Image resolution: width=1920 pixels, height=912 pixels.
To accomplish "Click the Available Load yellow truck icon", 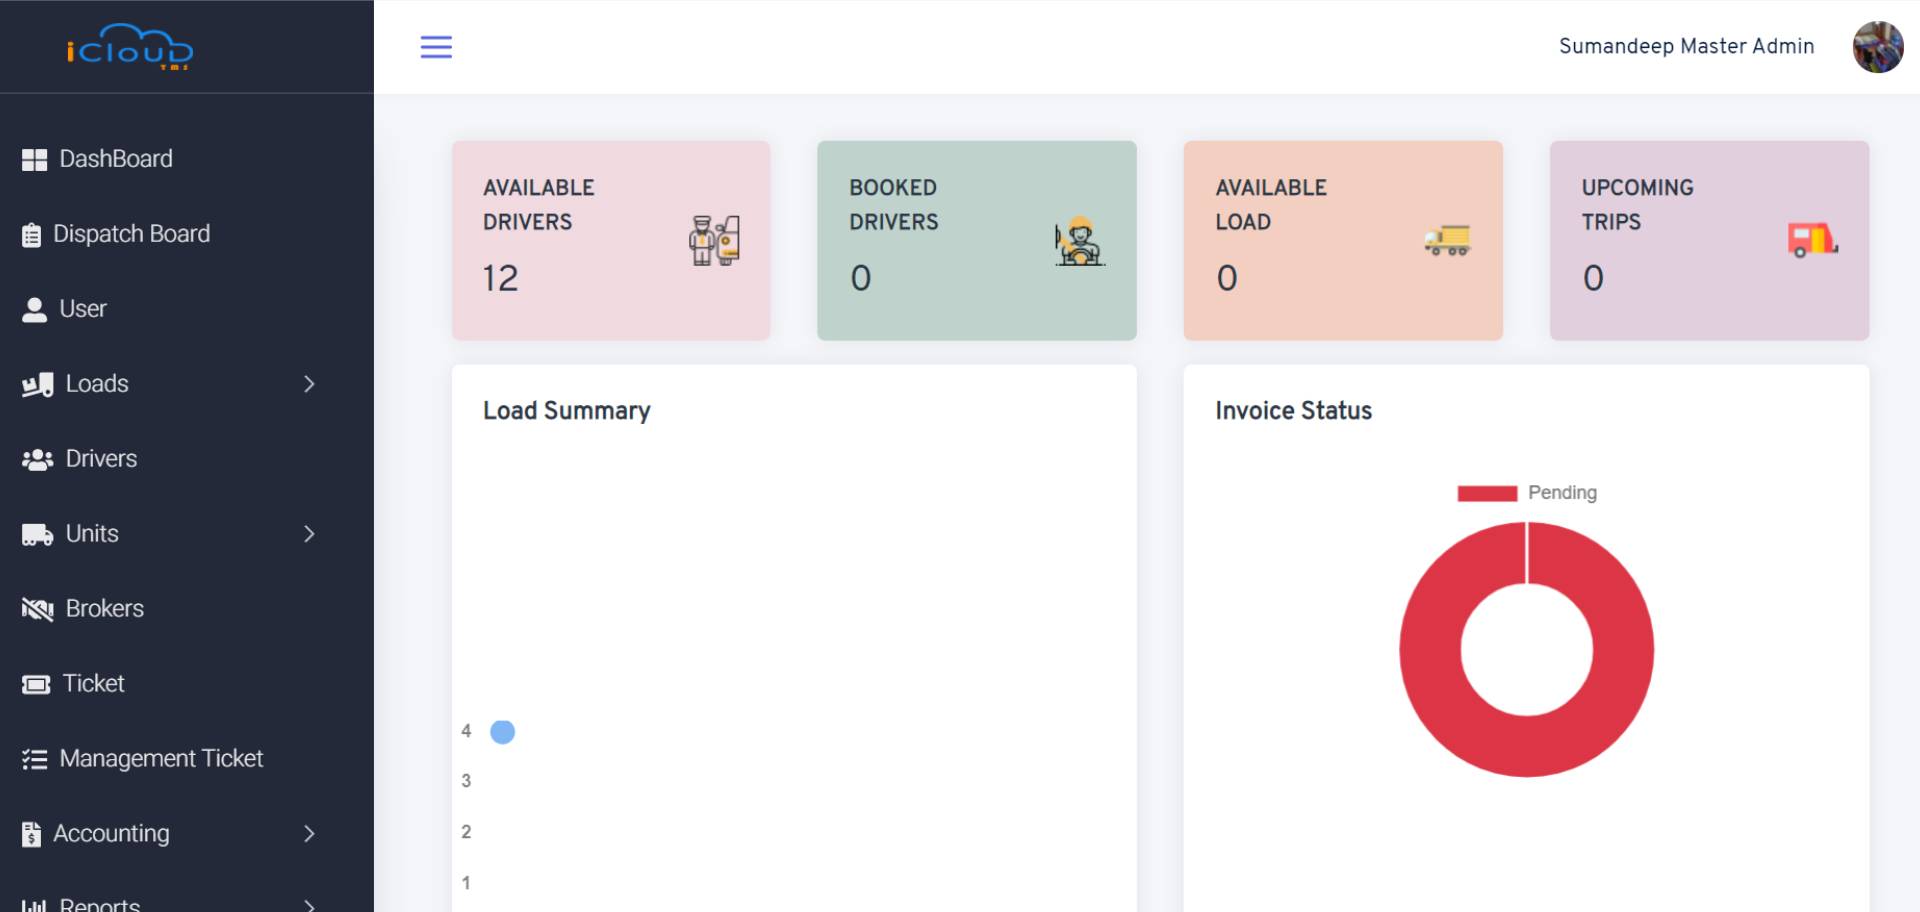I will (x=1447, y=240).
